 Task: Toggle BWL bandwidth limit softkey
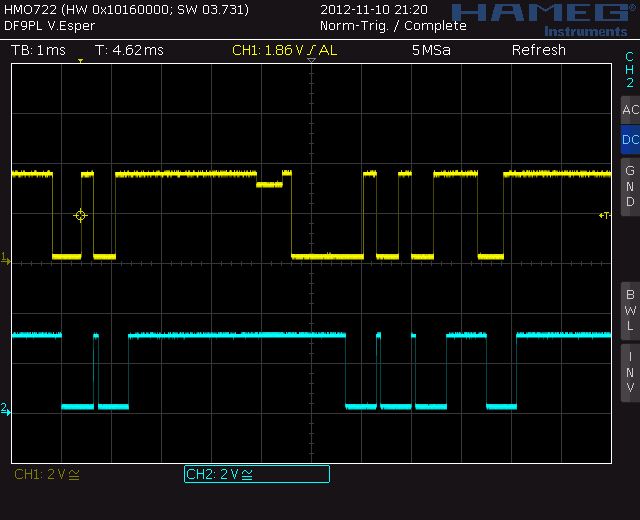[630, 311]
